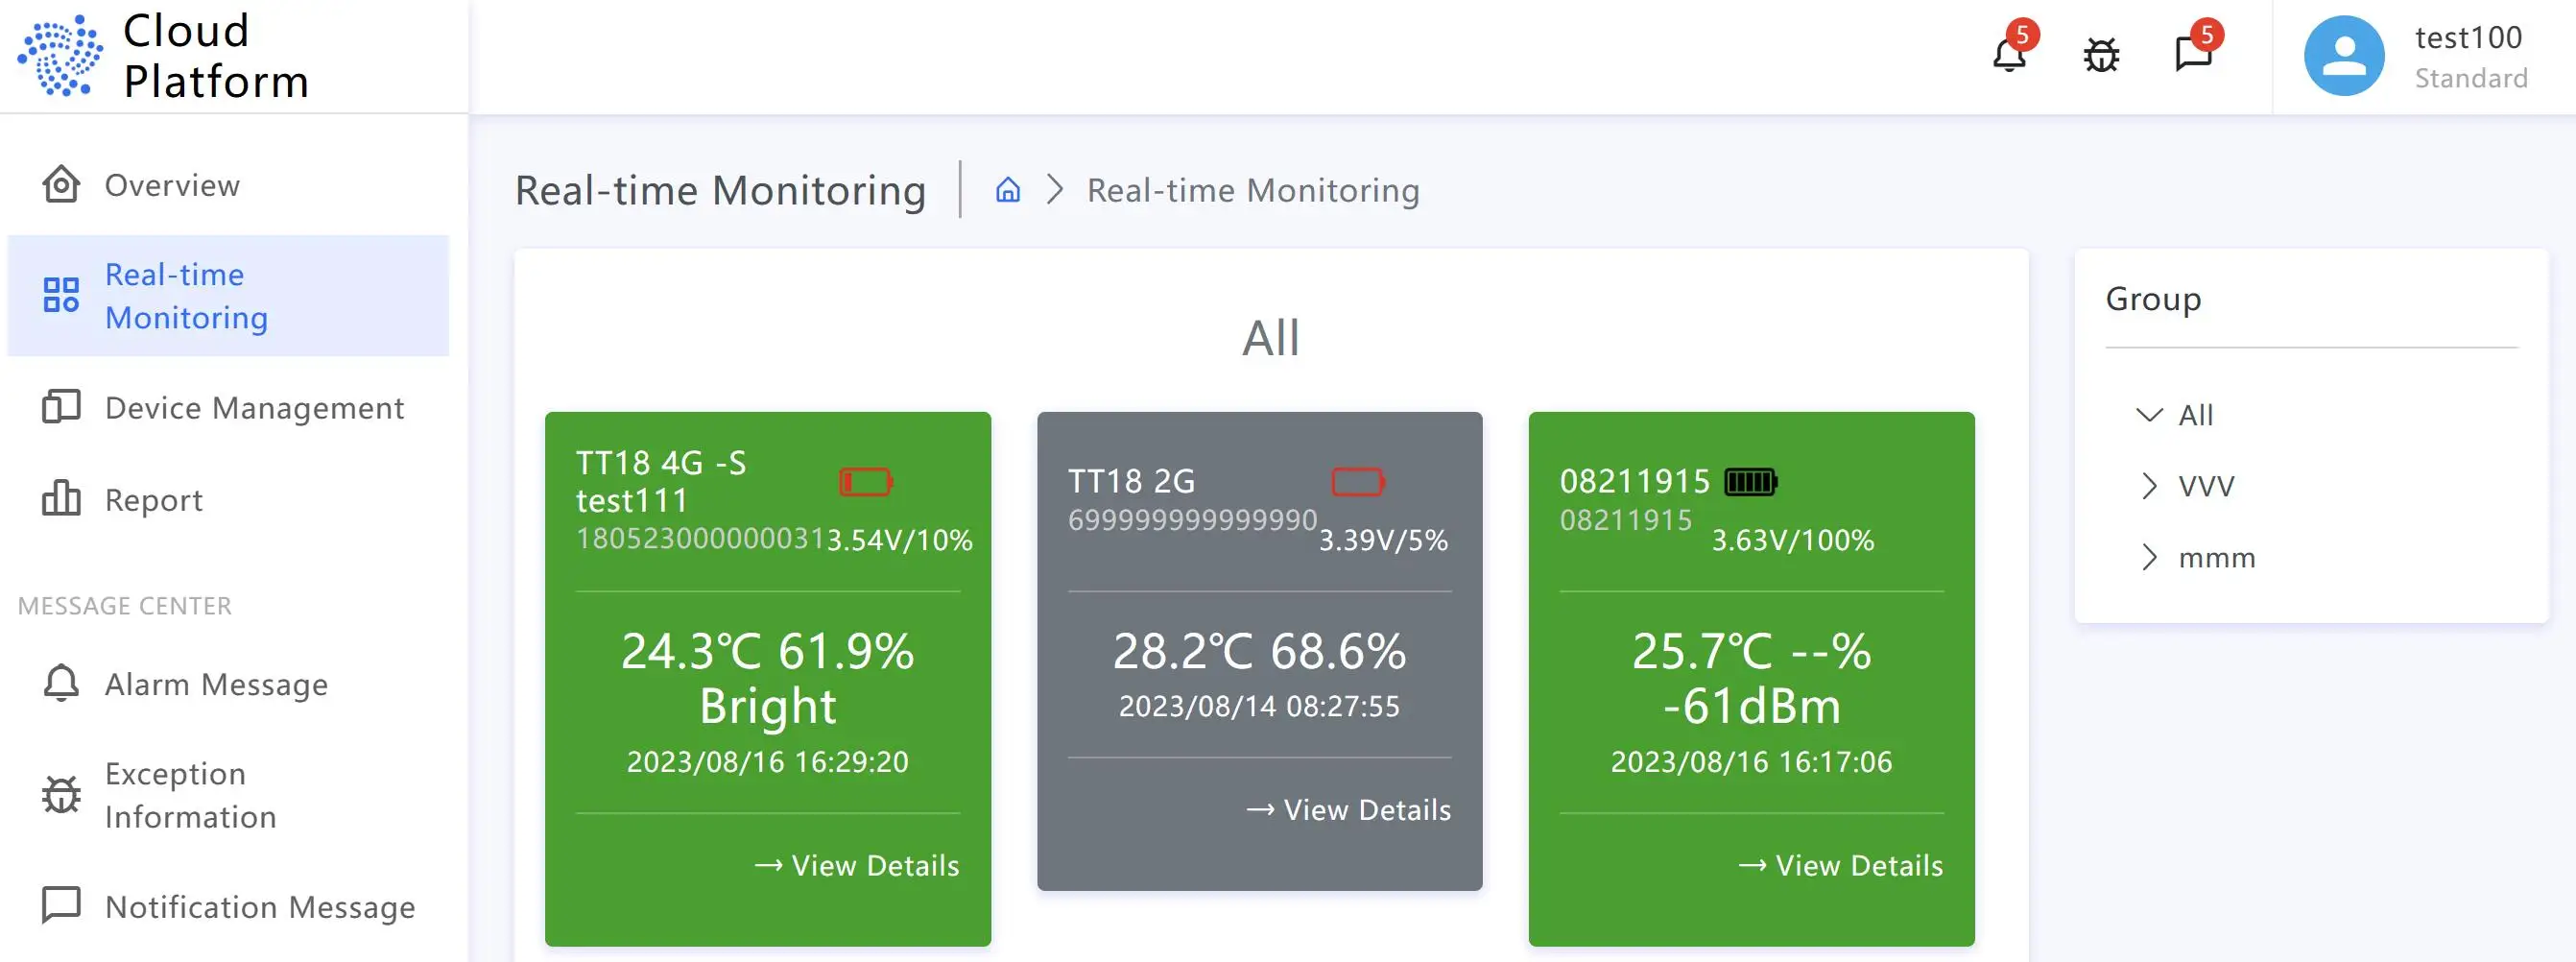View Details of device 08211915

[x=1841, y=865]
